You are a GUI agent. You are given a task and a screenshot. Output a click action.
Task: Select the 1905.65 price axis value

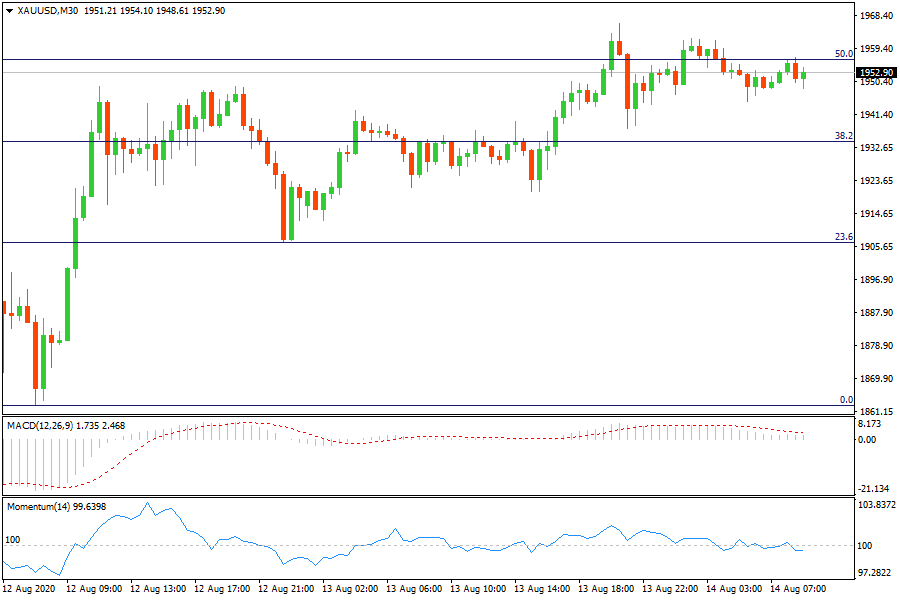click(876, 247)
